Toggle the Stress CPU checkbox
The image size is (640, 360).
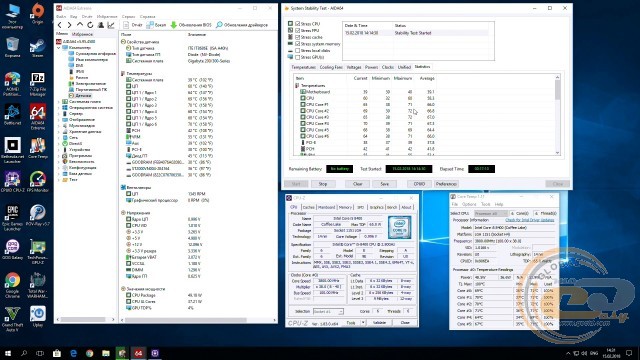coord(298,24)
